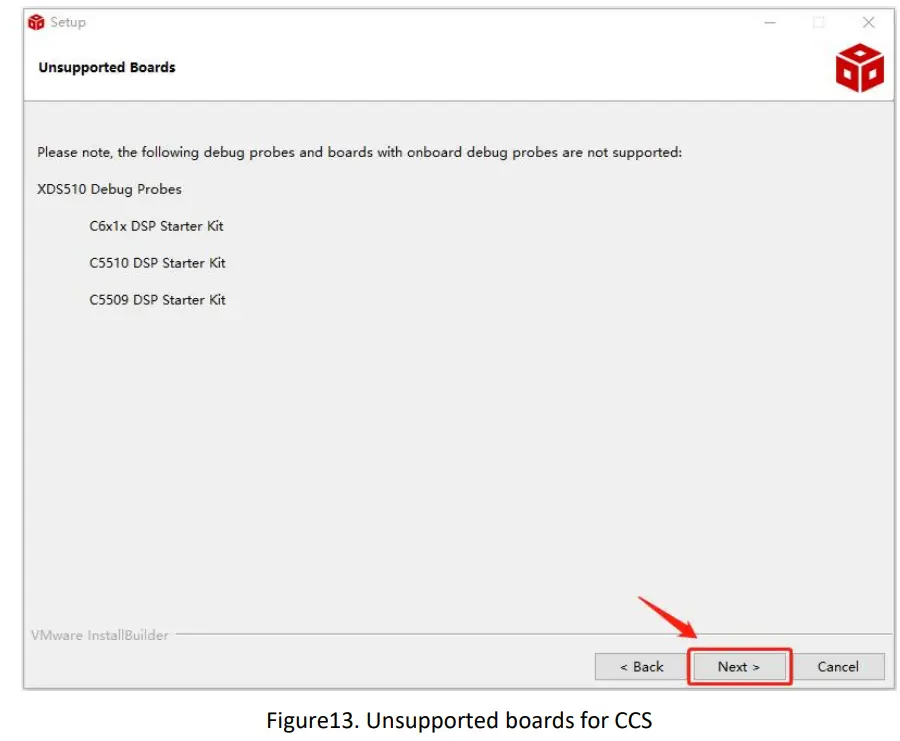Click the large red cube logo
This screenshot has height=741, width=900.
859,68
